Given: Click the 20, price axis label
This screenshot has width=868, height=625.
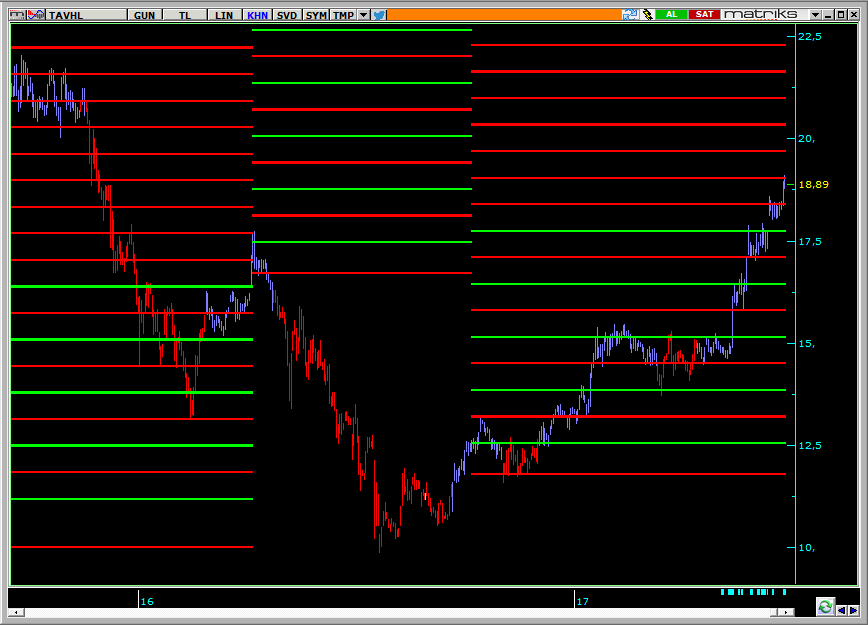Looking at the screenshot, I should [x=807, y=138].
